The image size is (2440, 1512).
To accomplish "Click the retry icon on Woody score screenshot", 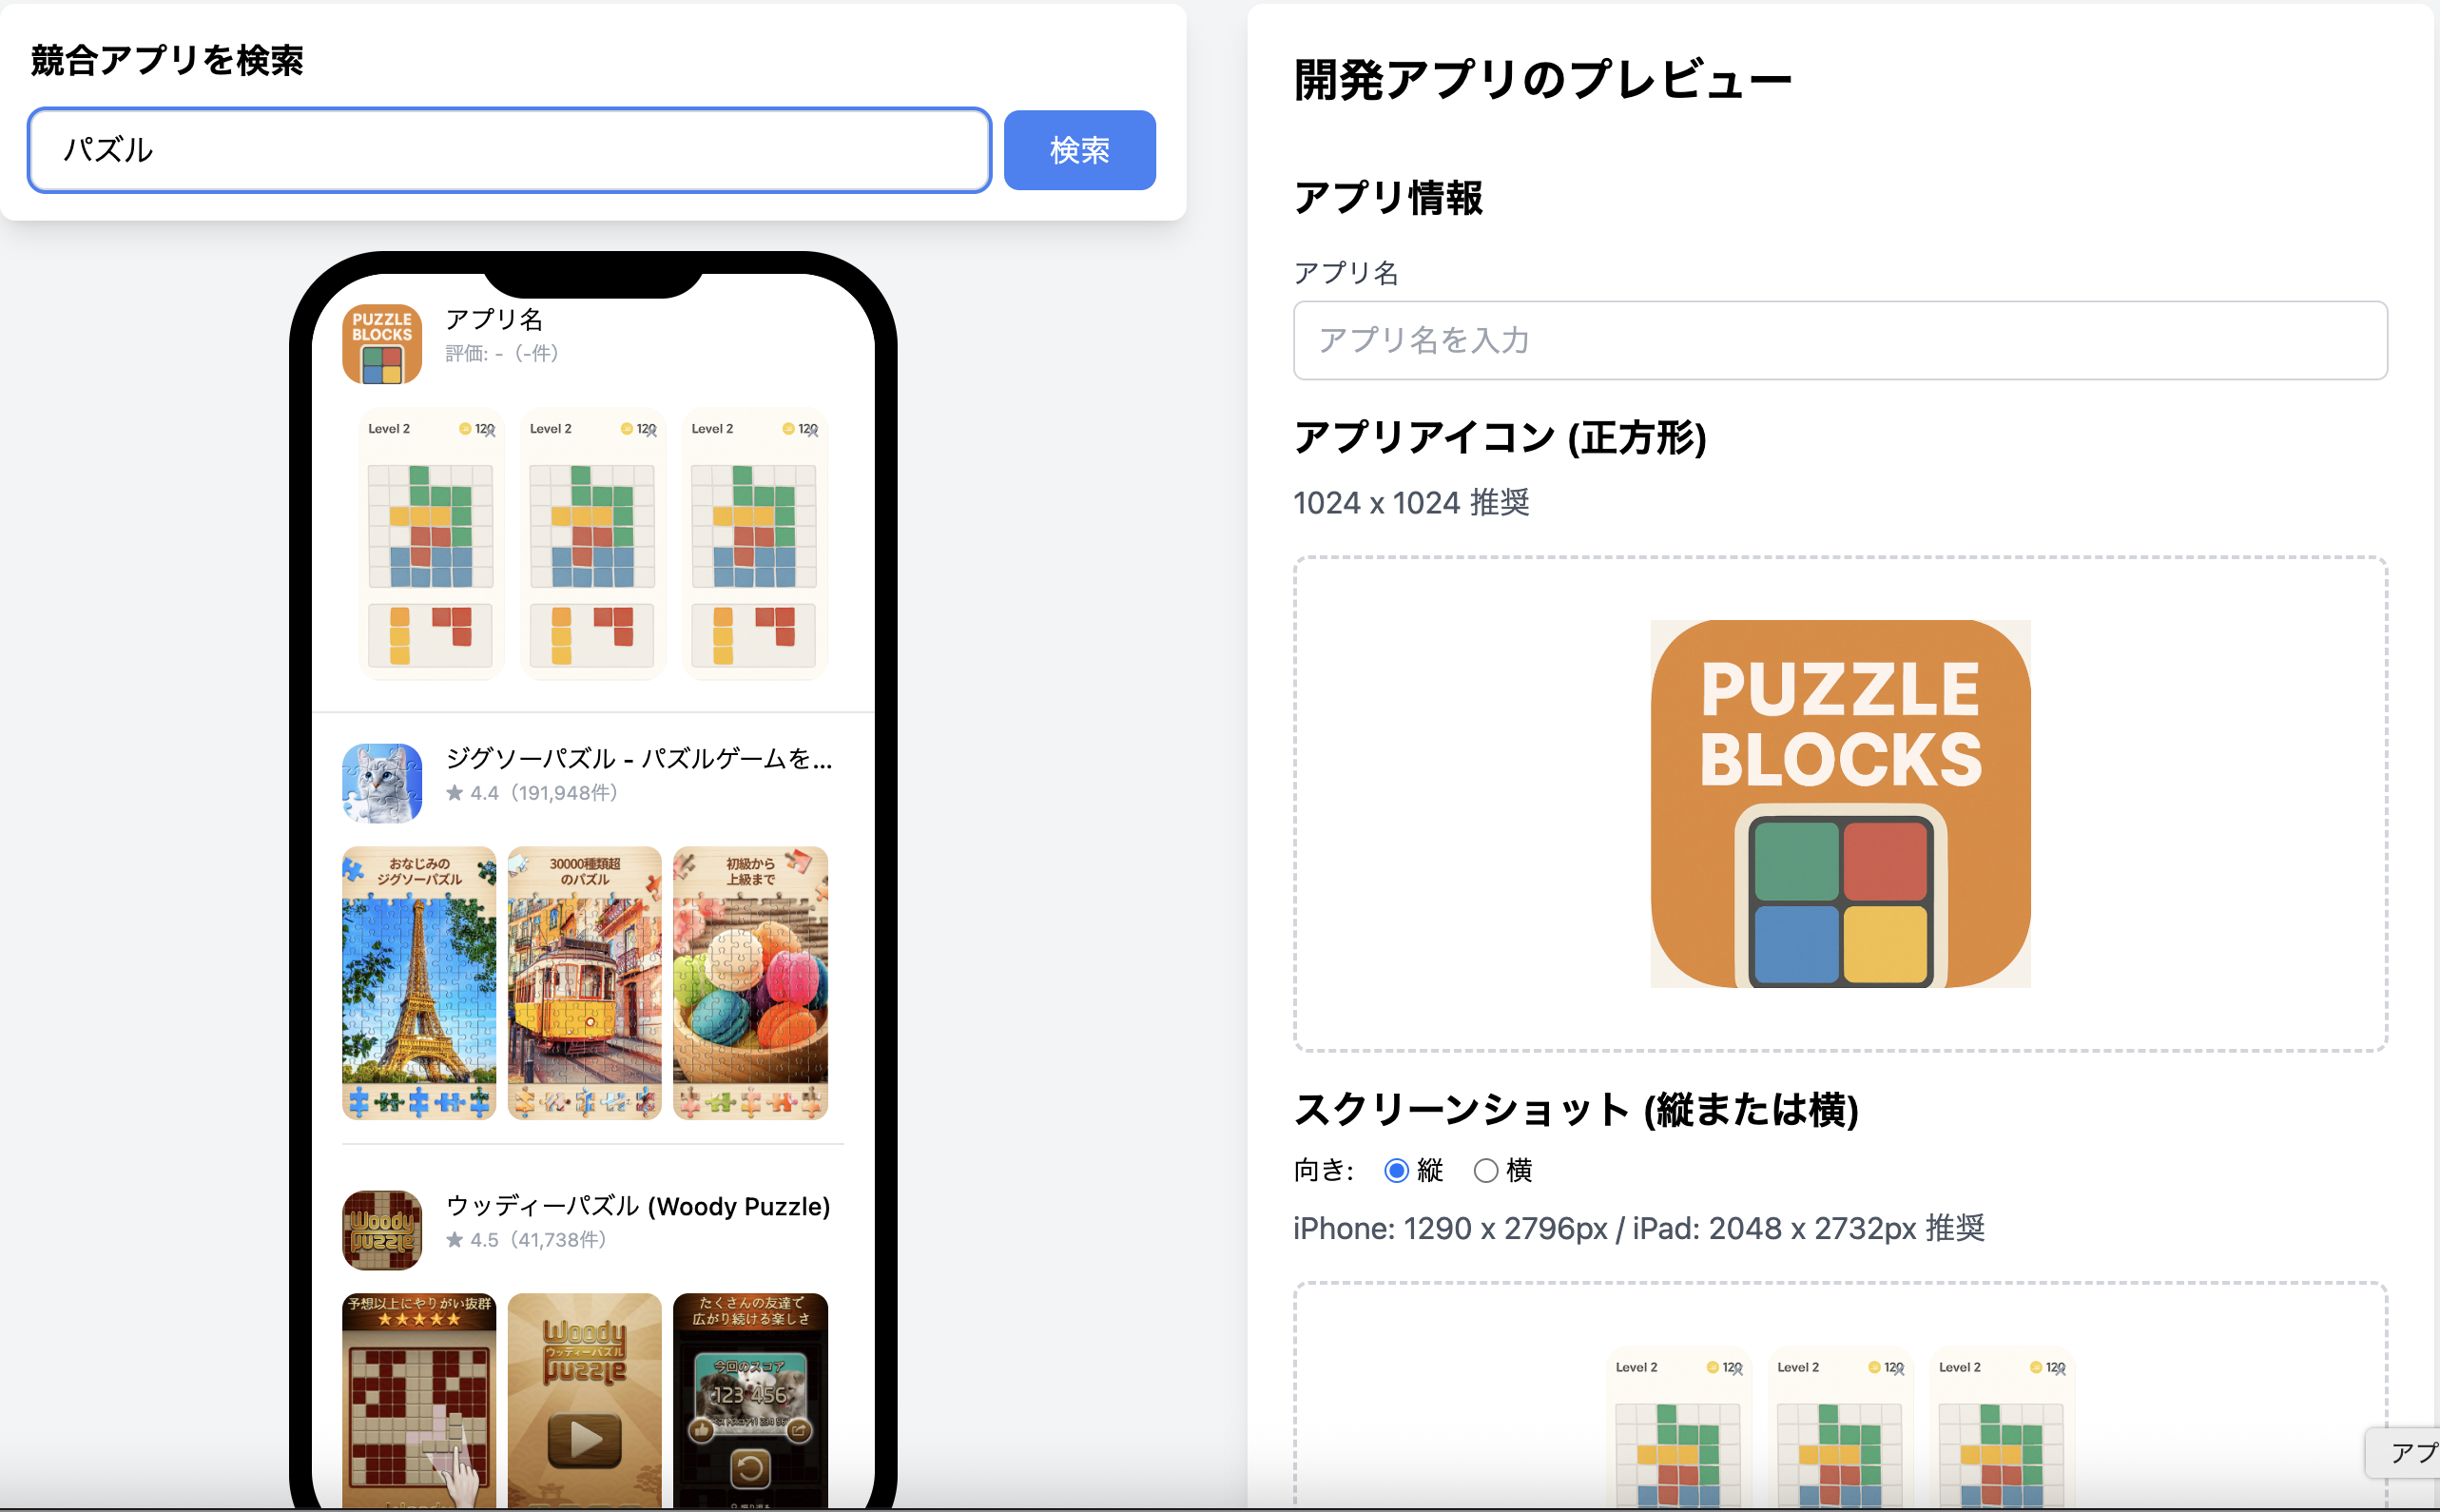I will [750, 1469].
